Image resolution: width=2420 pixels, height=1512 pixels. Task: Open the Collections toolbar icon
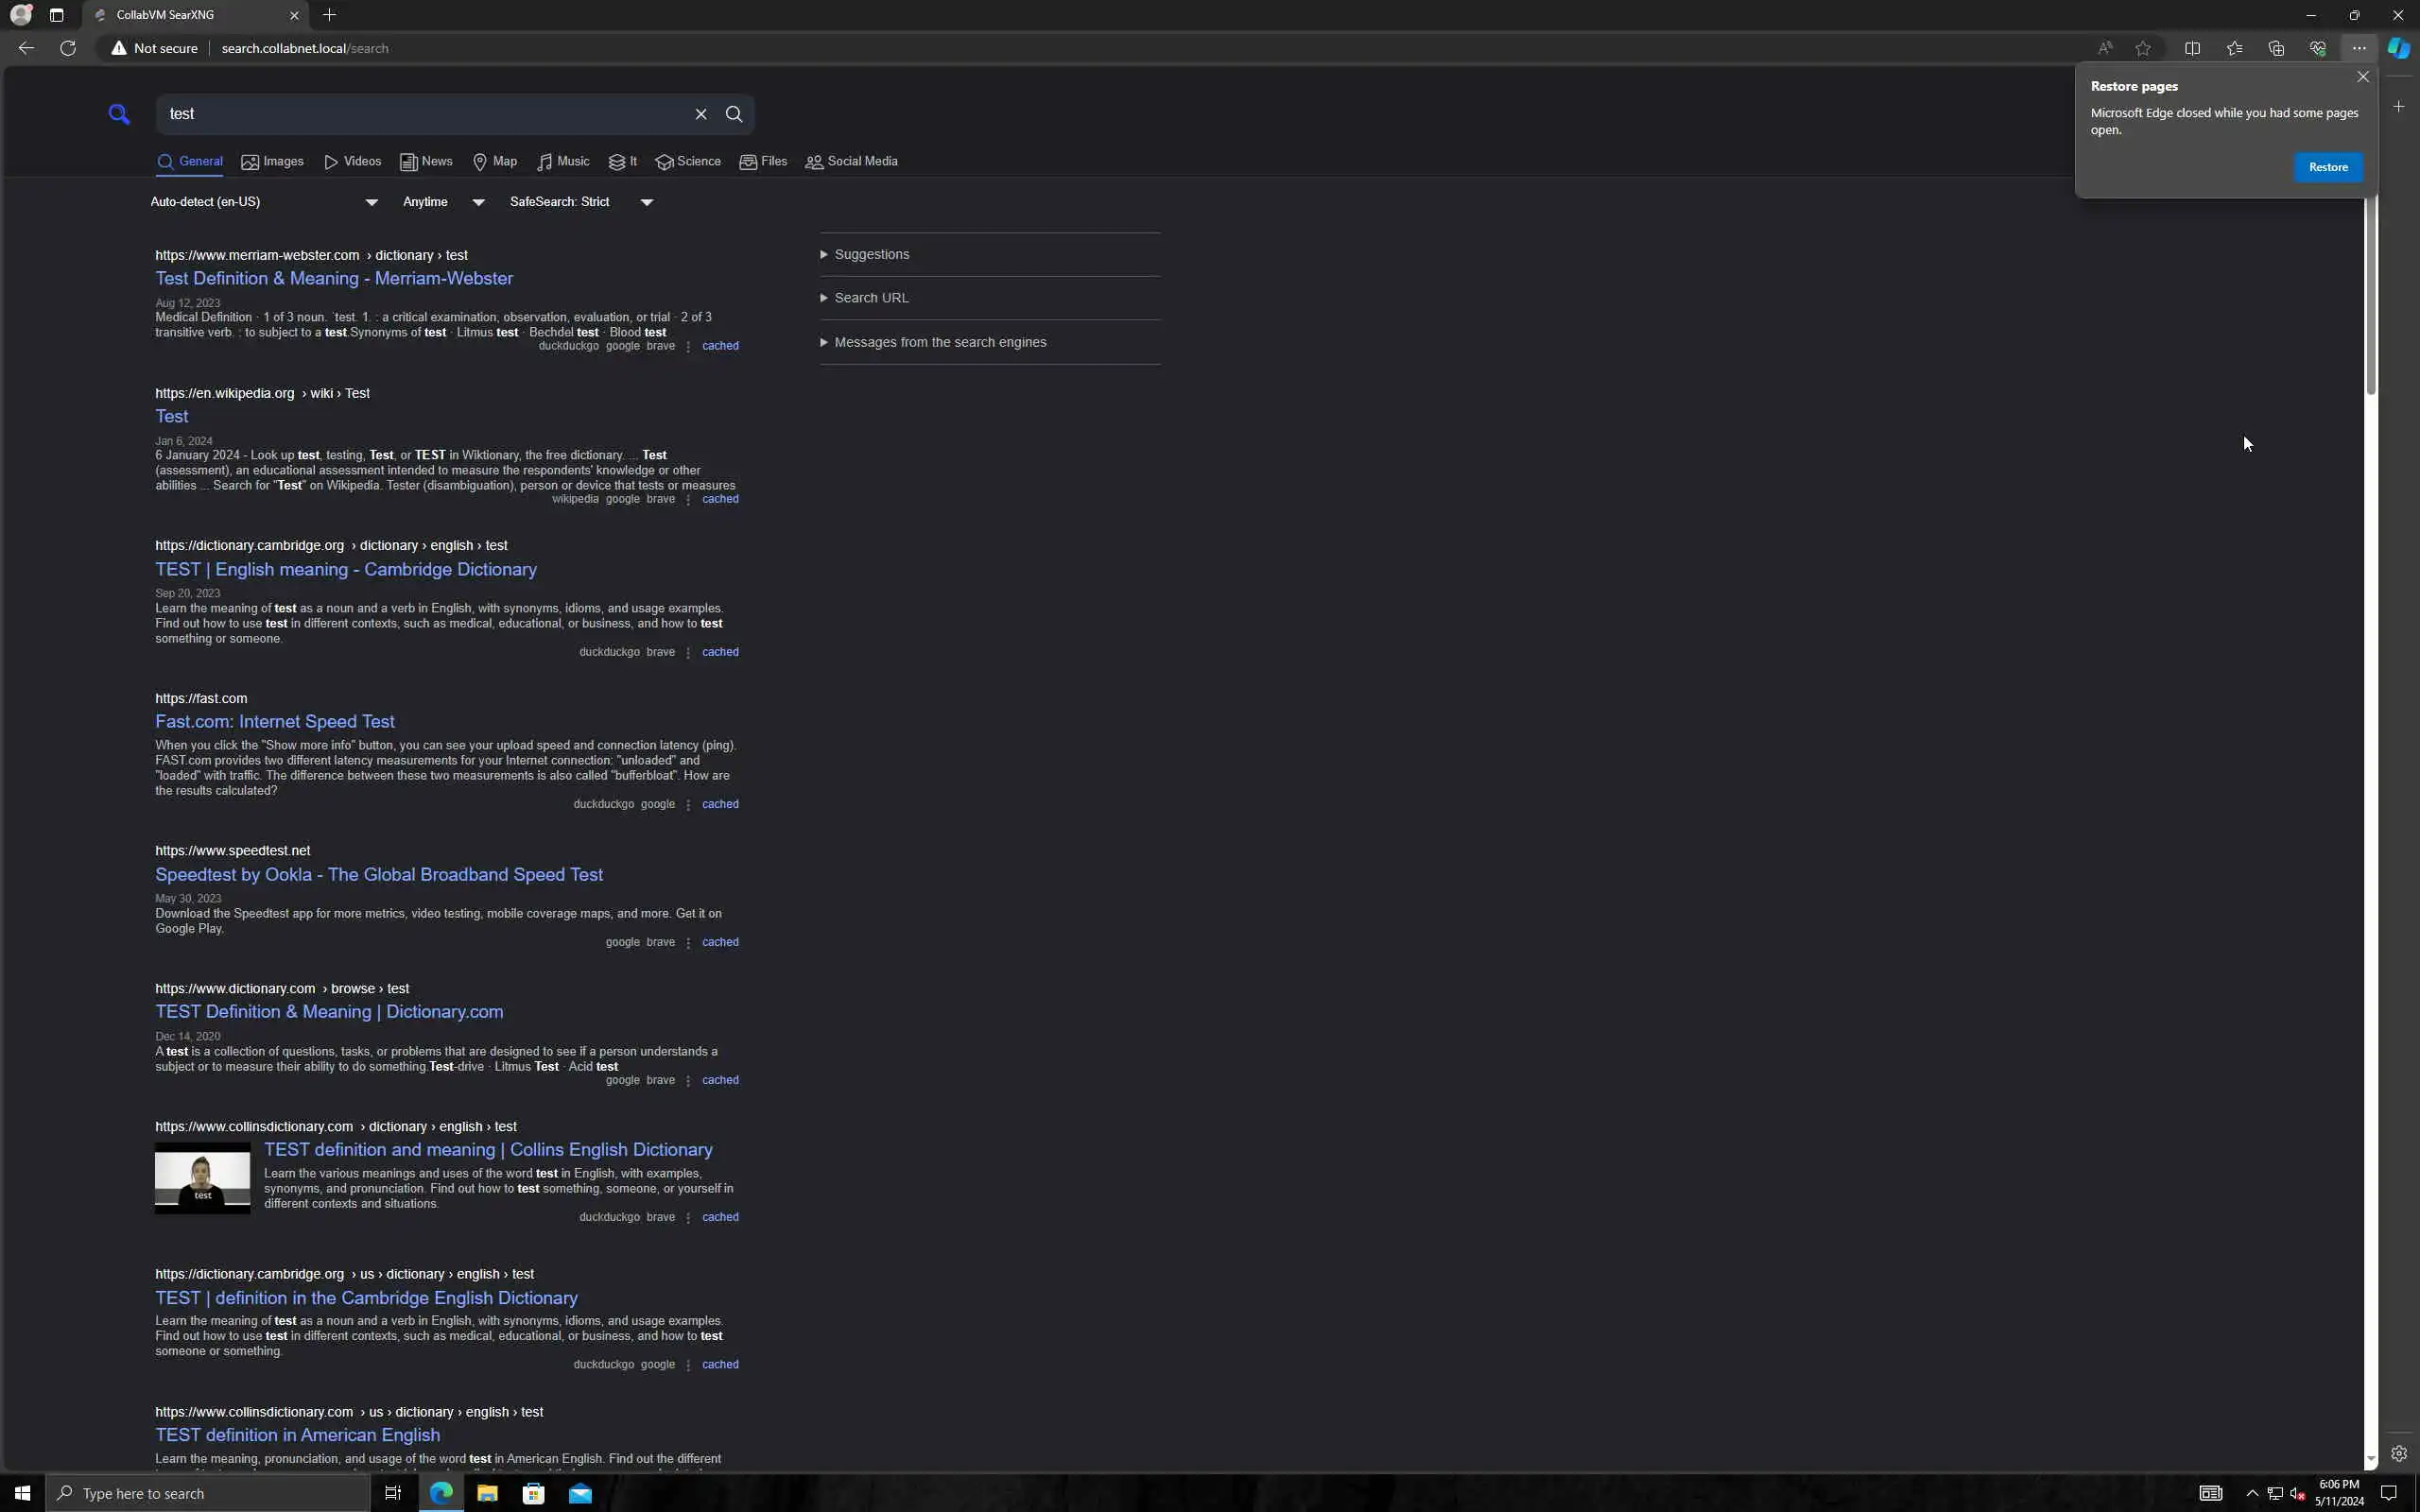pos(2276,48)
